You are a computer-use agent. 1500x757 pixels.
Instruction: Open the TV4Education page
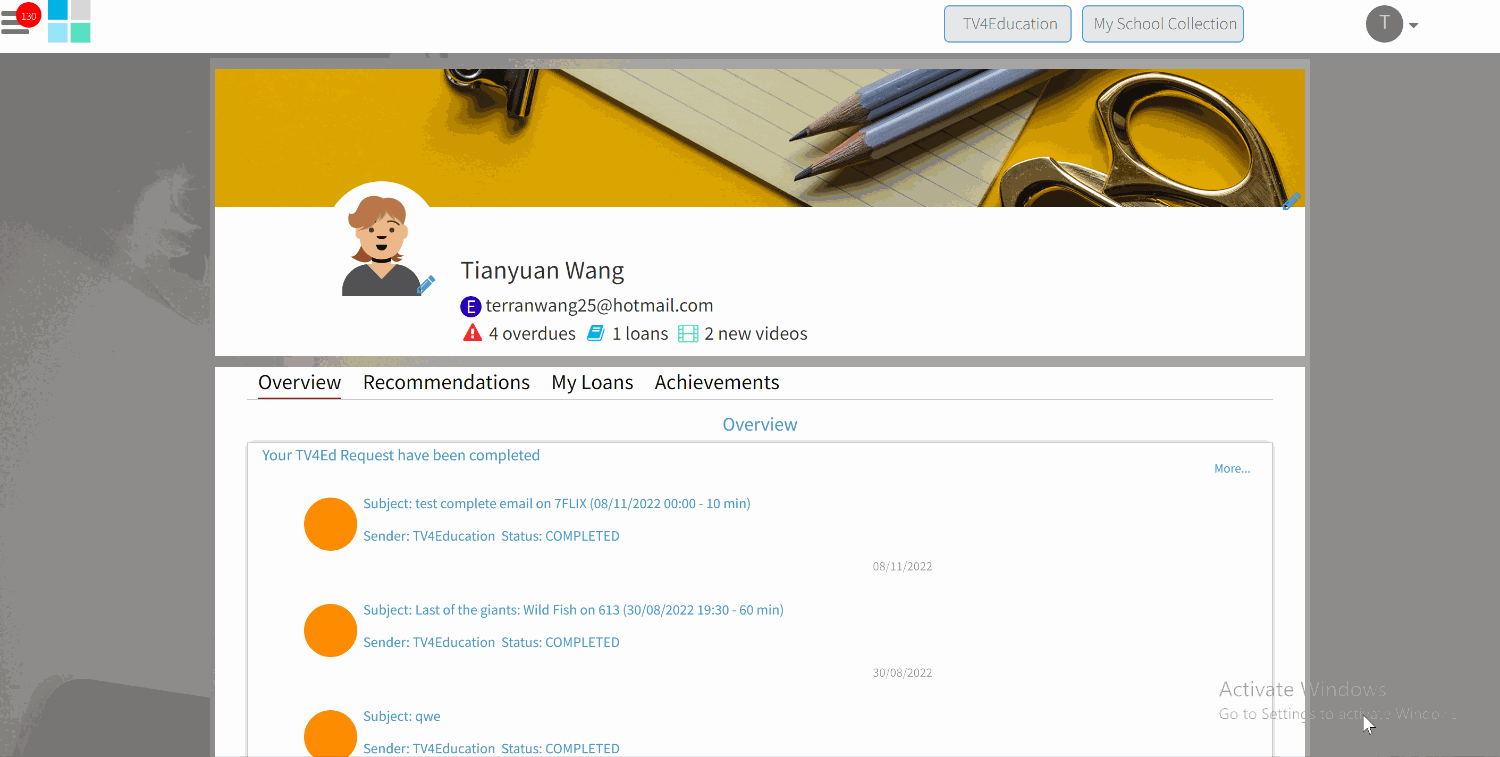[x=1008, y=24]
